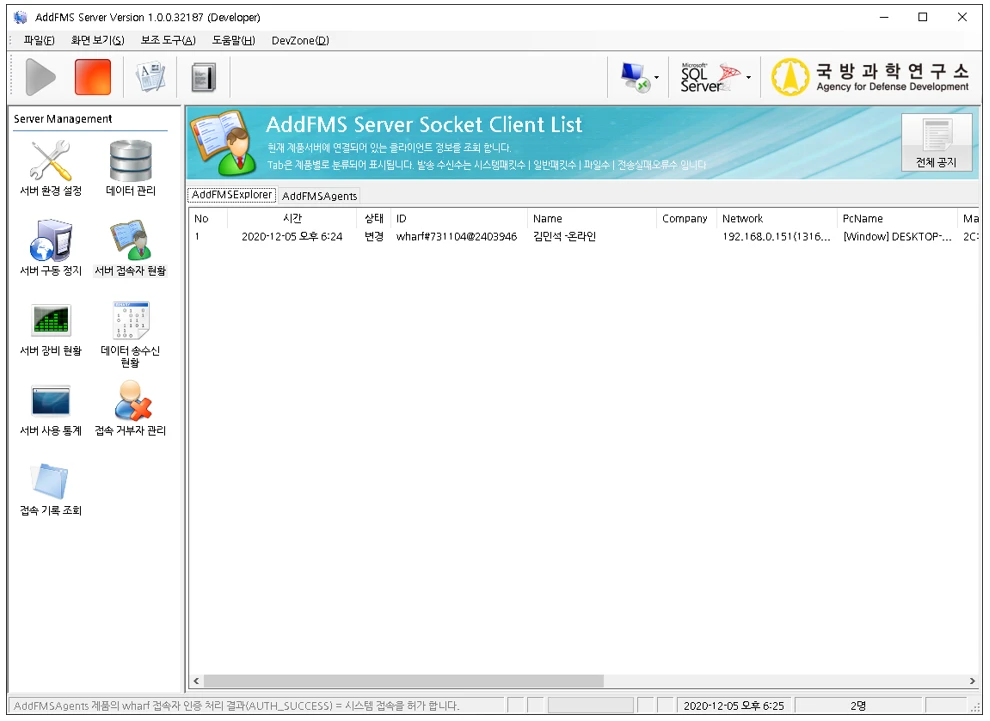Sort by the PcName column header
Image resolution: width=990 pixels, height=721 pixels.
point(897,218)
